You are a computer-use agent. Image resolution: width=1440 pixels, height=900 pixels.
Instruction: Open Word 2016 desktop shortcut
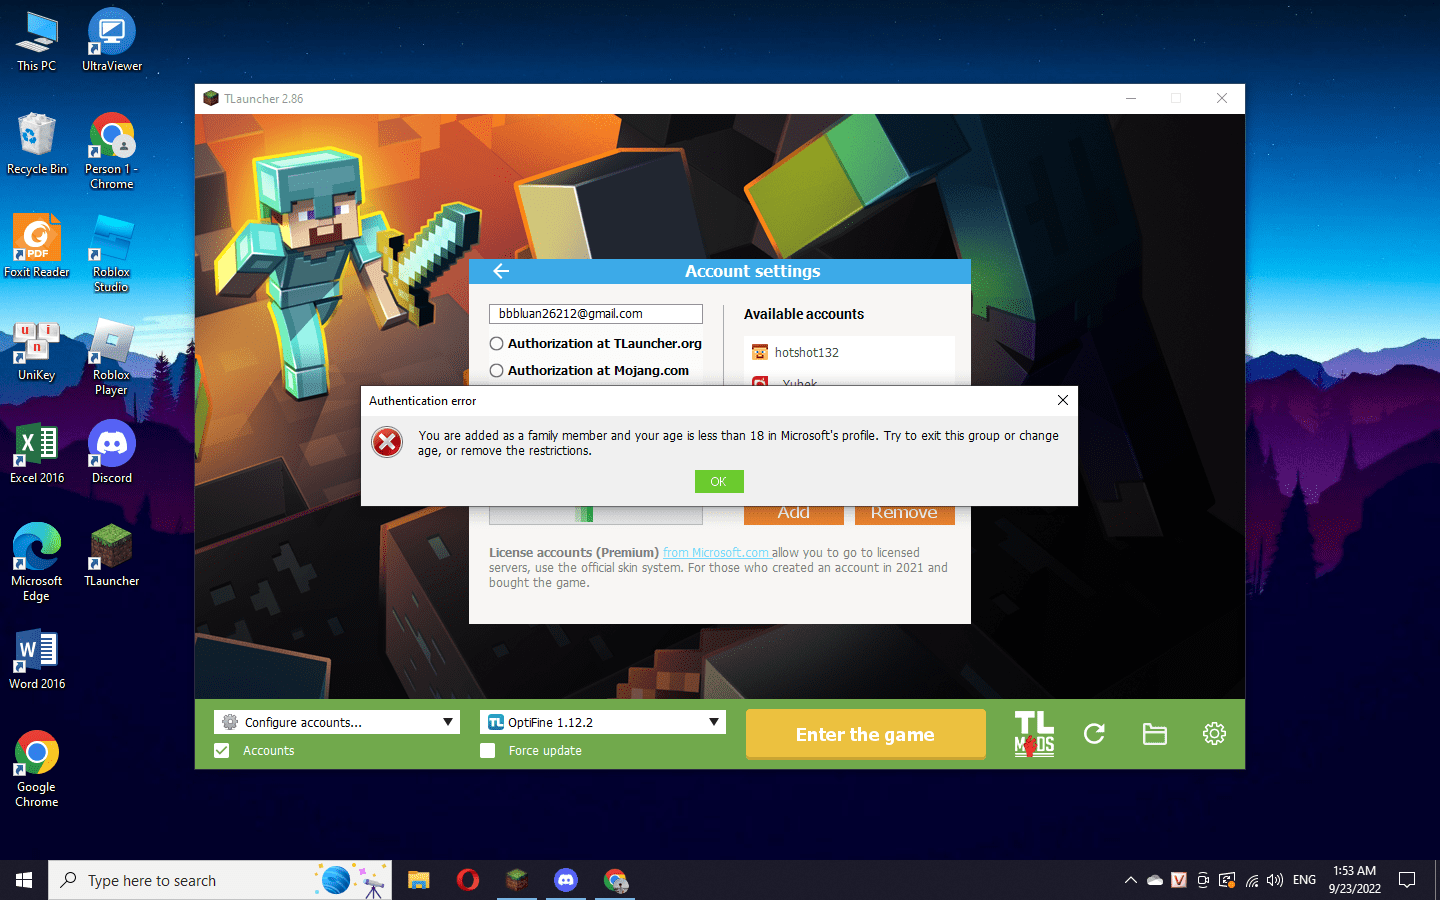pyautogui.click(x=37, y=659)
